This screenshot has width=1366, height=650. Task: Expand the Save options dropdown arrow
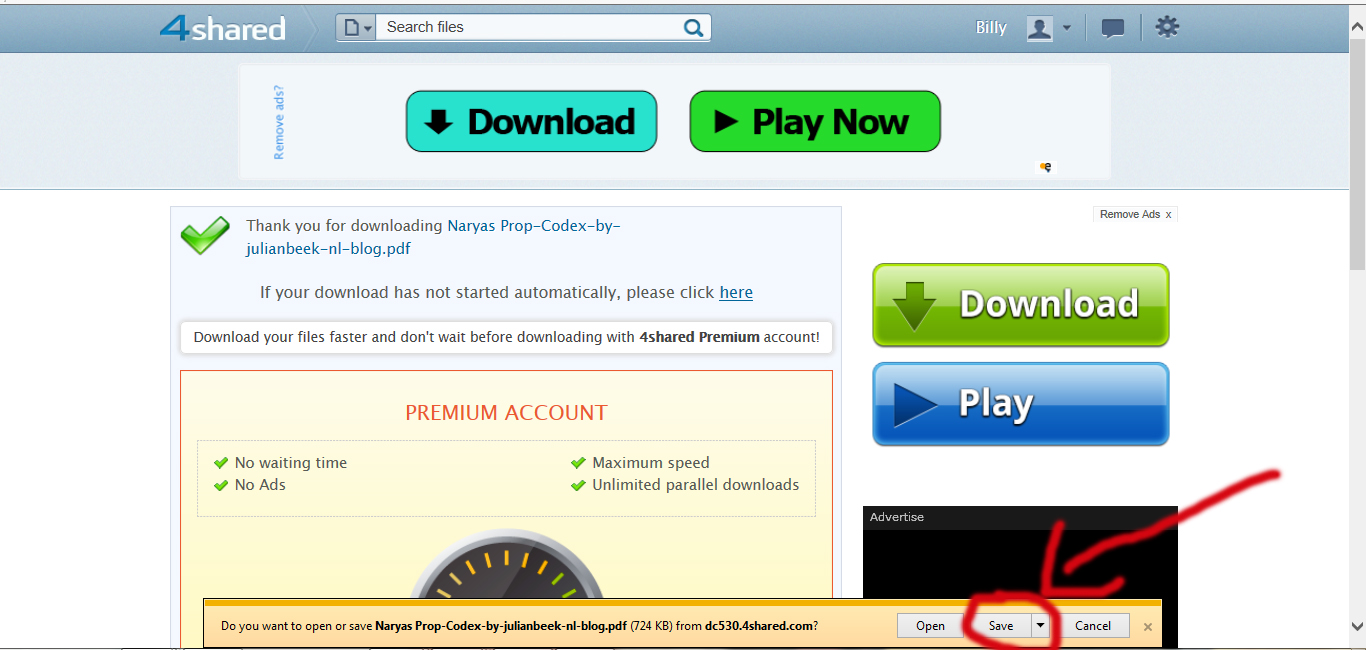[x=1040, y=626]
